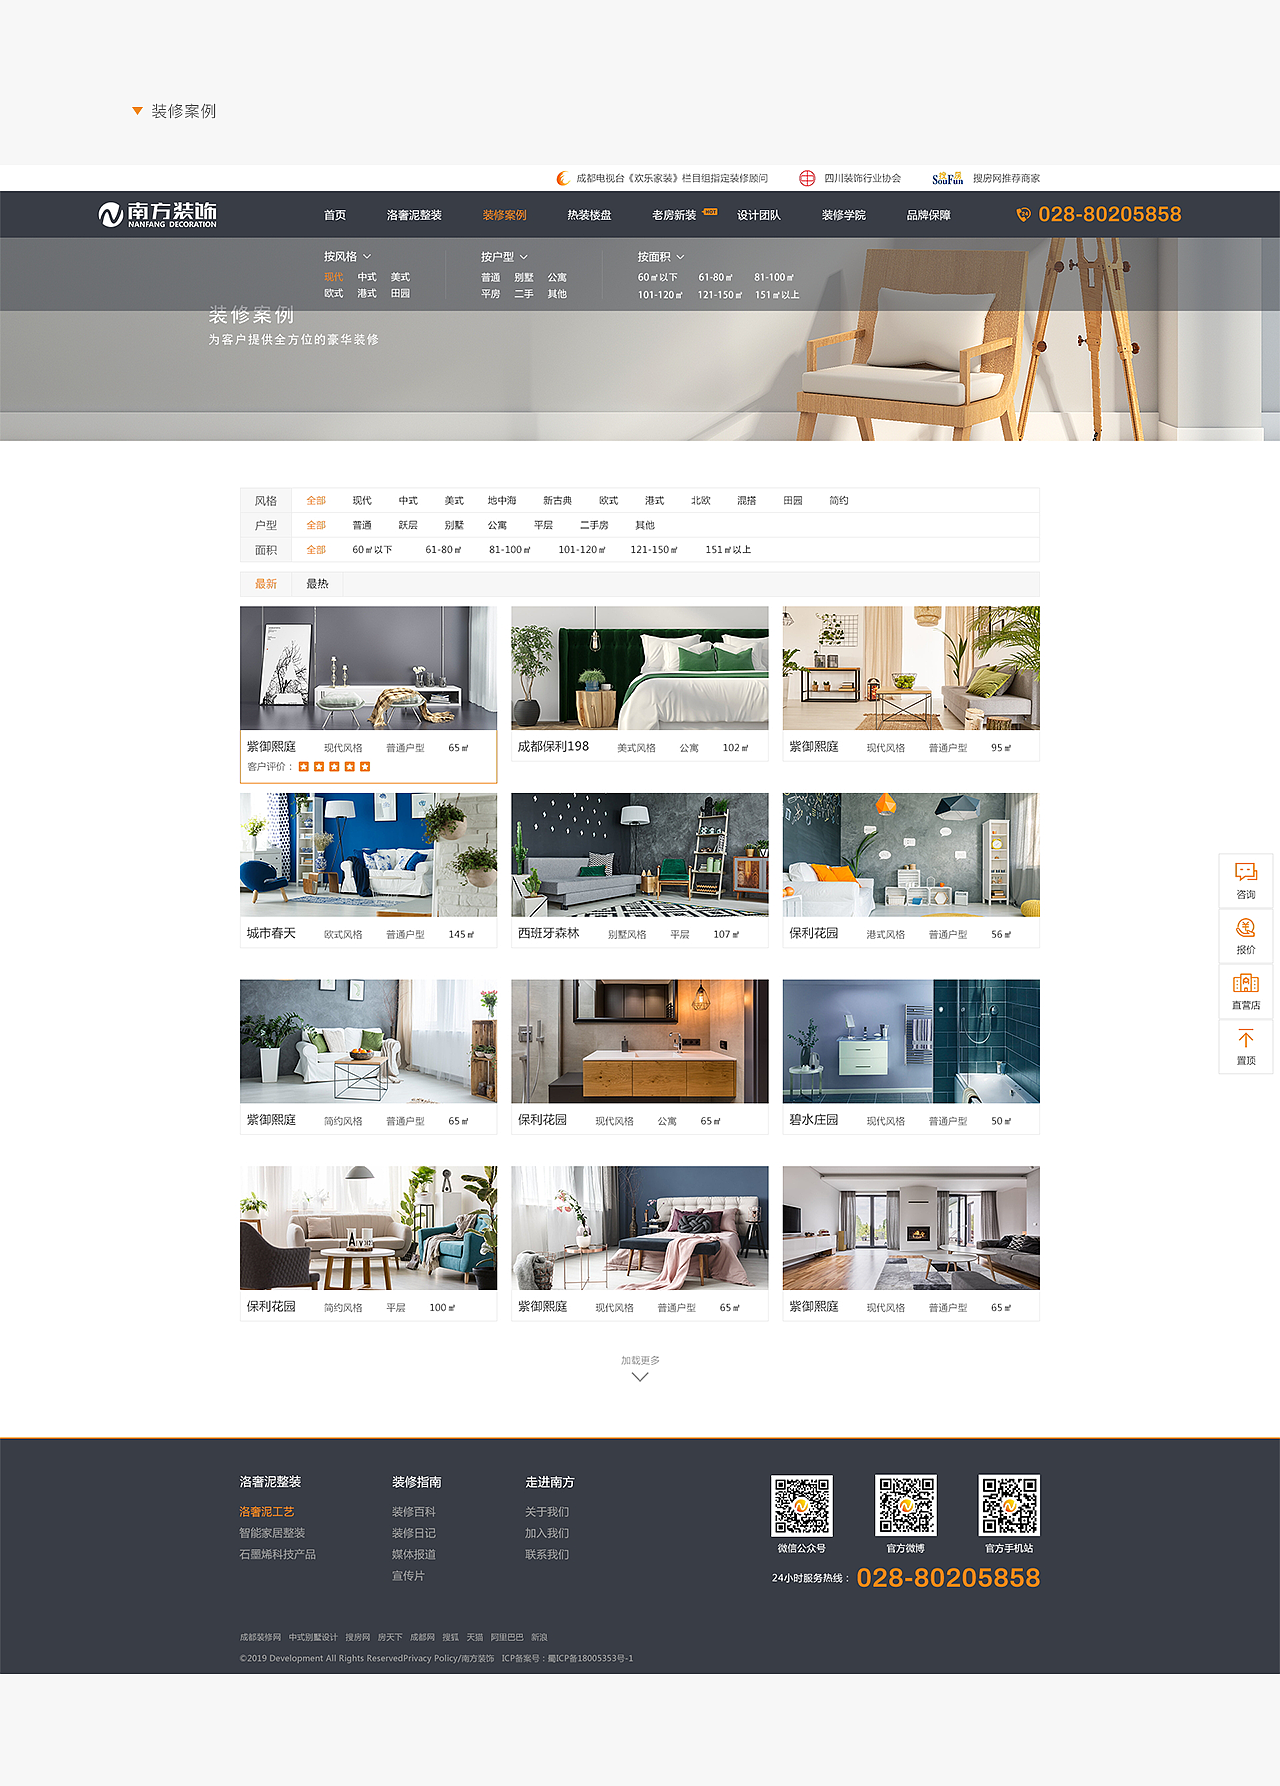Open 装修学院 navigation item

click(844, 215)
